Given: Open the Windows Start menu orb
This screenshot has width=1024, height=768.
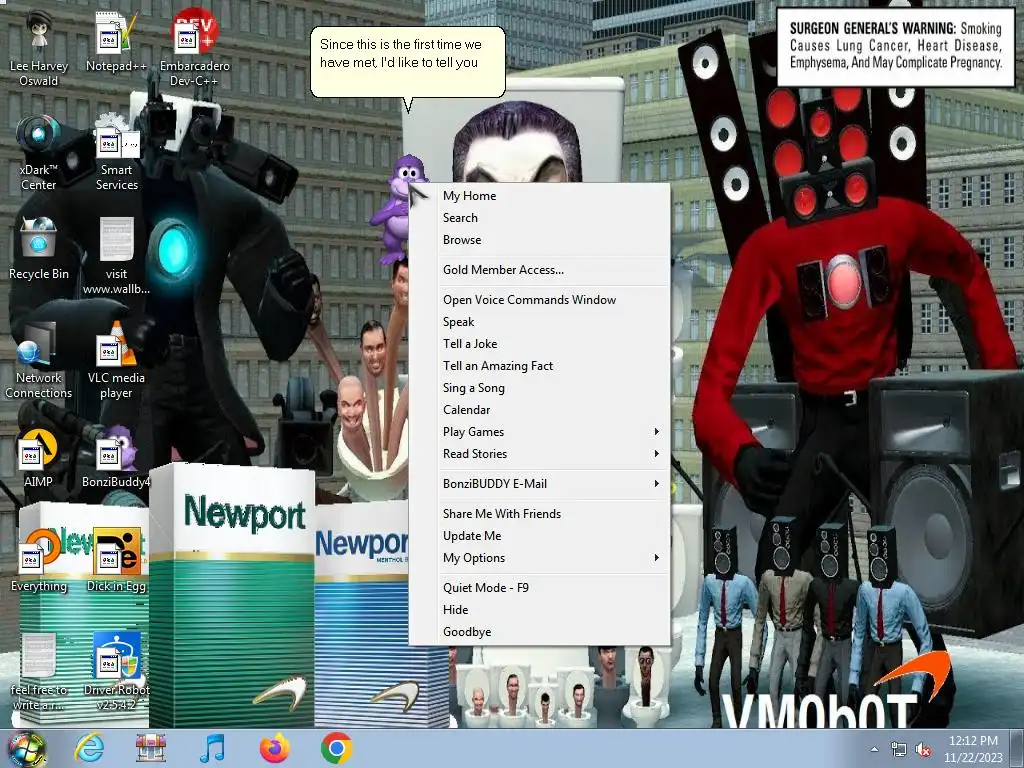Looking at the screenshot, I should tap(27, 748).
